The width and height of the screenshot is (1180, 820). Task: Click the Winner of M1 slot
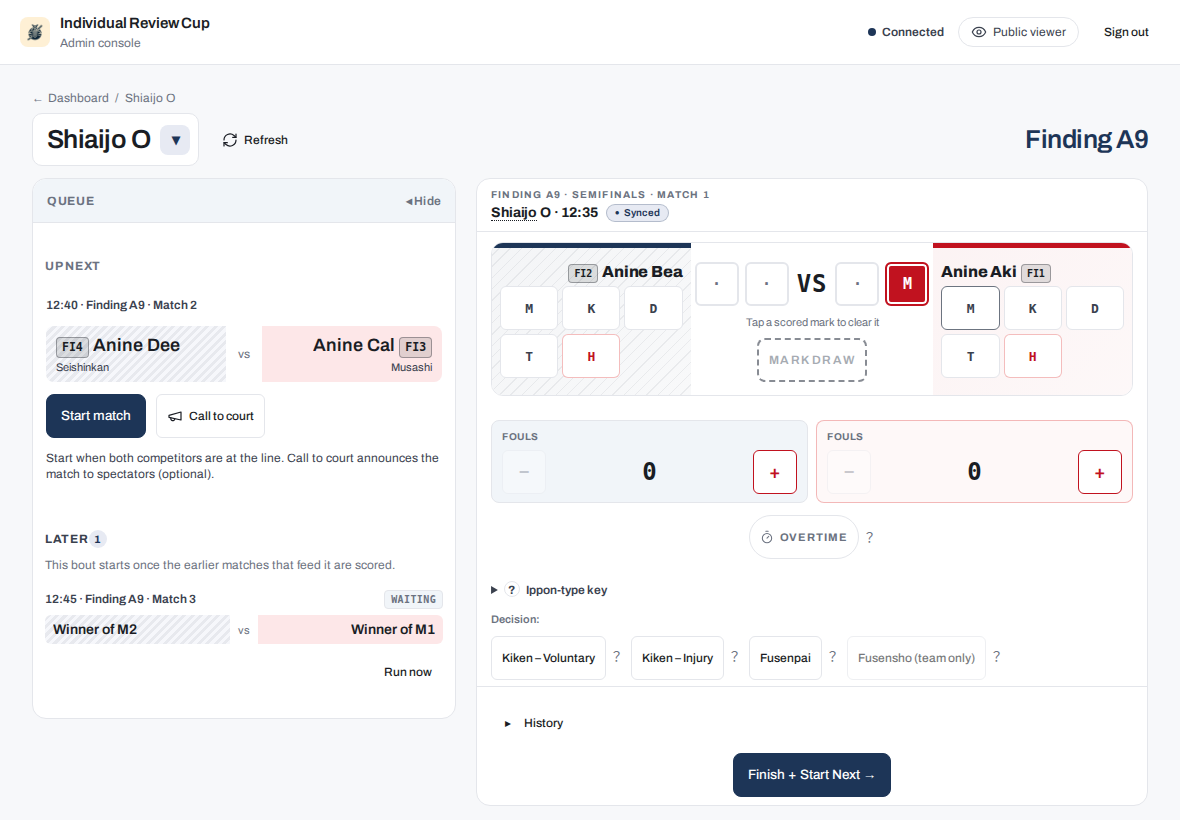[x=350, y=630]
